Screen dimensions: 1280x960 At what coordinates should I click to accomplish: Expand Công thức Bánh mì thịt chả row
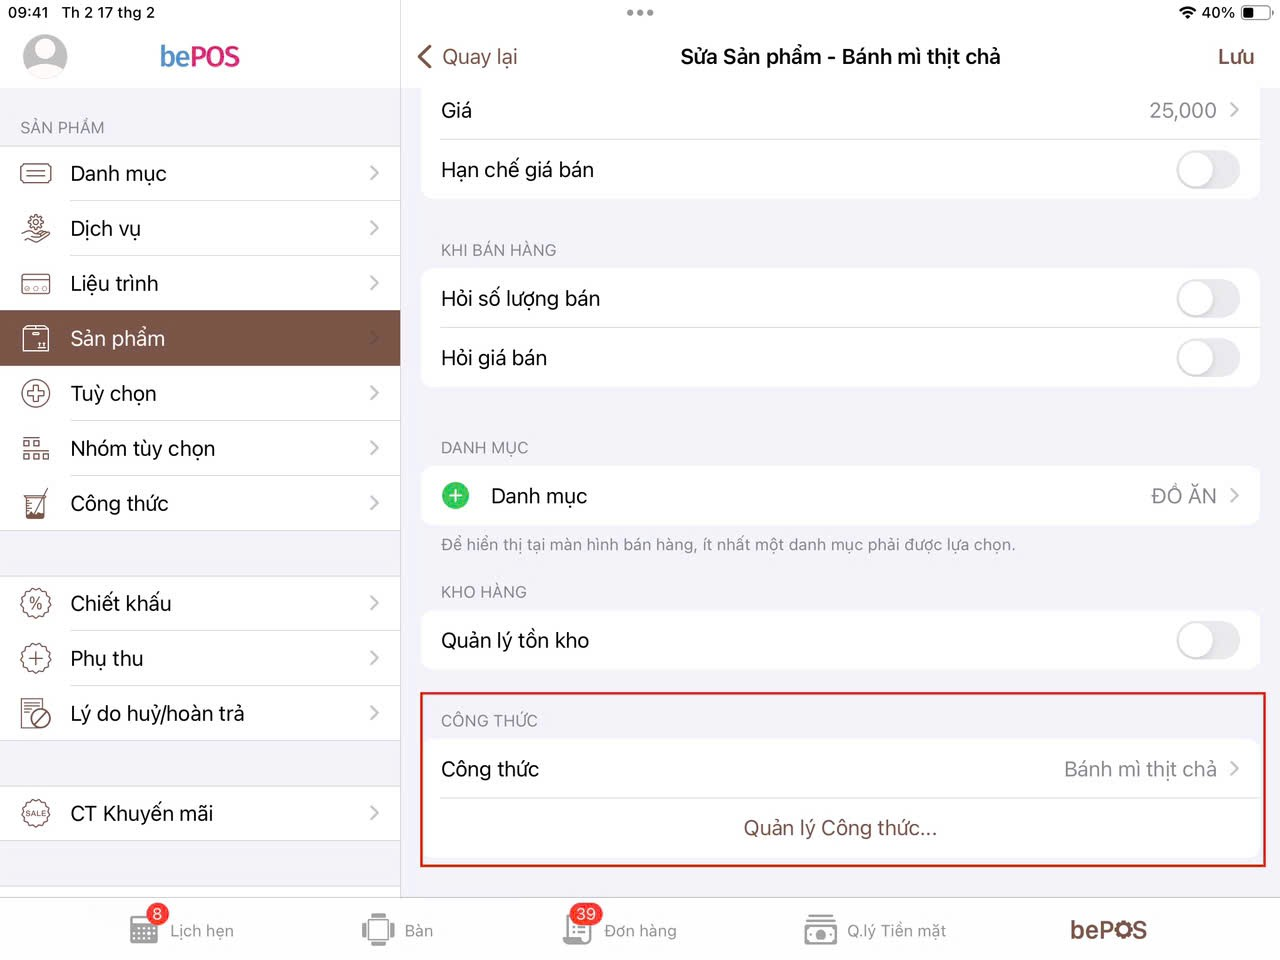(840, 769)
